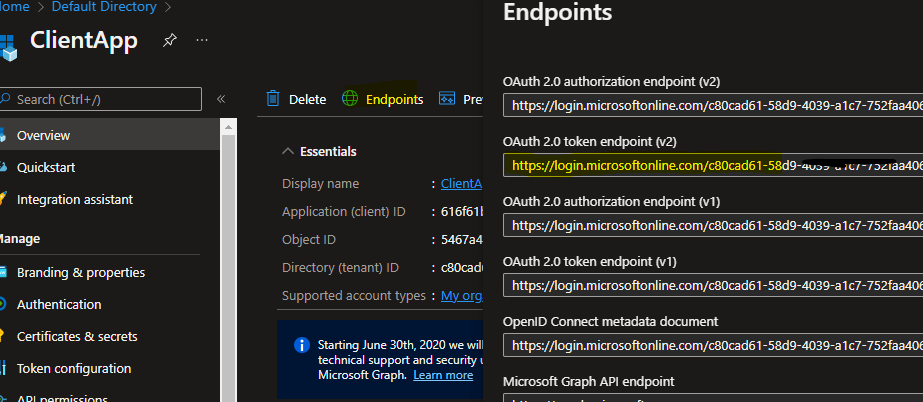Open the Overview menu item
Screen dimensions: 923x402
click(x=43, y=135)
